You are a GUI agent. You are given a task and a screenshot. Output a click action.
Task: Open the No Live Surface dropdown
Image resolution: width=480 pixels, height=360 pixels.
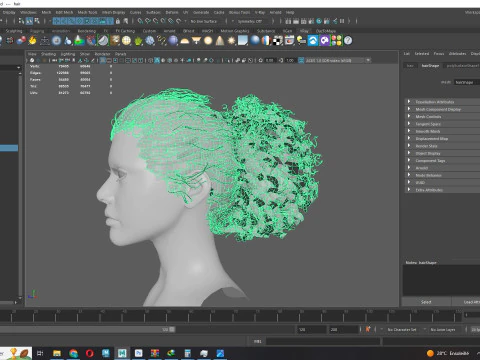(204, 21)
